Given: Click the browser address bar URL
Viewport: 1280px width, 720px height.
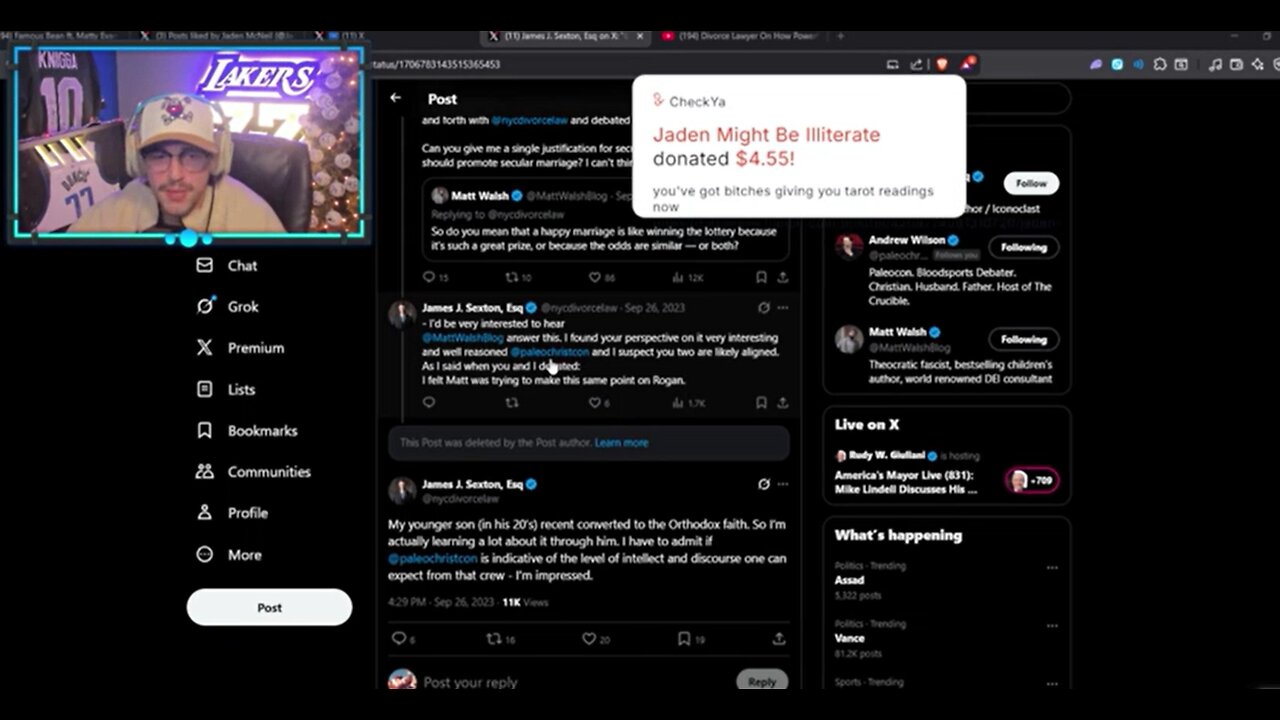Looking at the screenshot, I should 436,64.
